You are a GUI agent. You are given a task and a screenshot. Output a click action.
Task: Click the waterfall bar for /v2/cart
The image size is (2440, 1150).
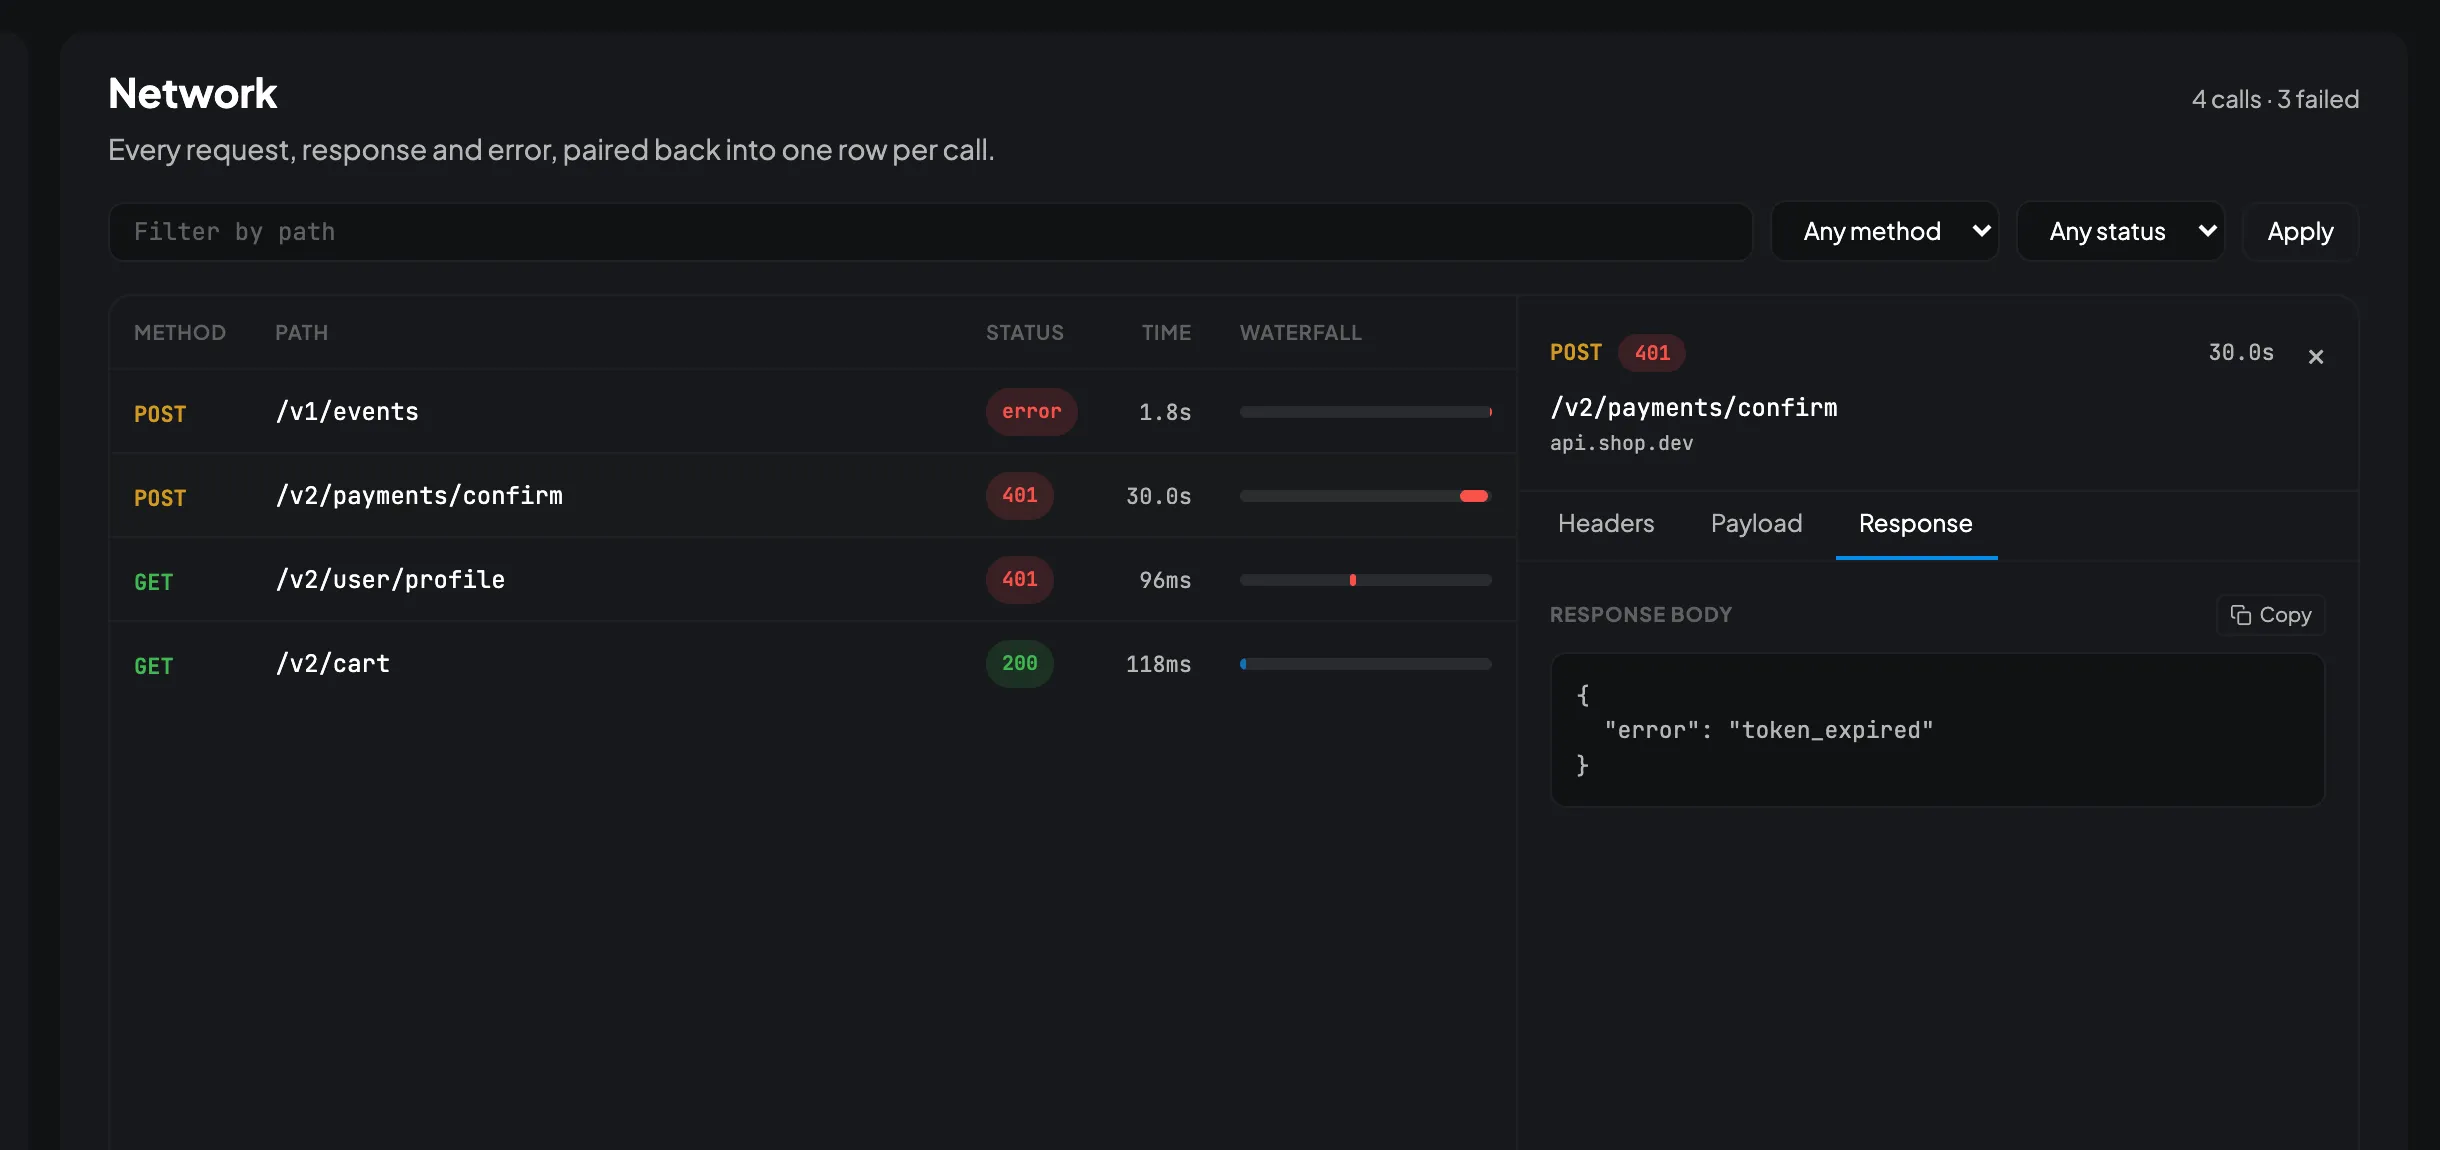click(x=1366, y=664)
